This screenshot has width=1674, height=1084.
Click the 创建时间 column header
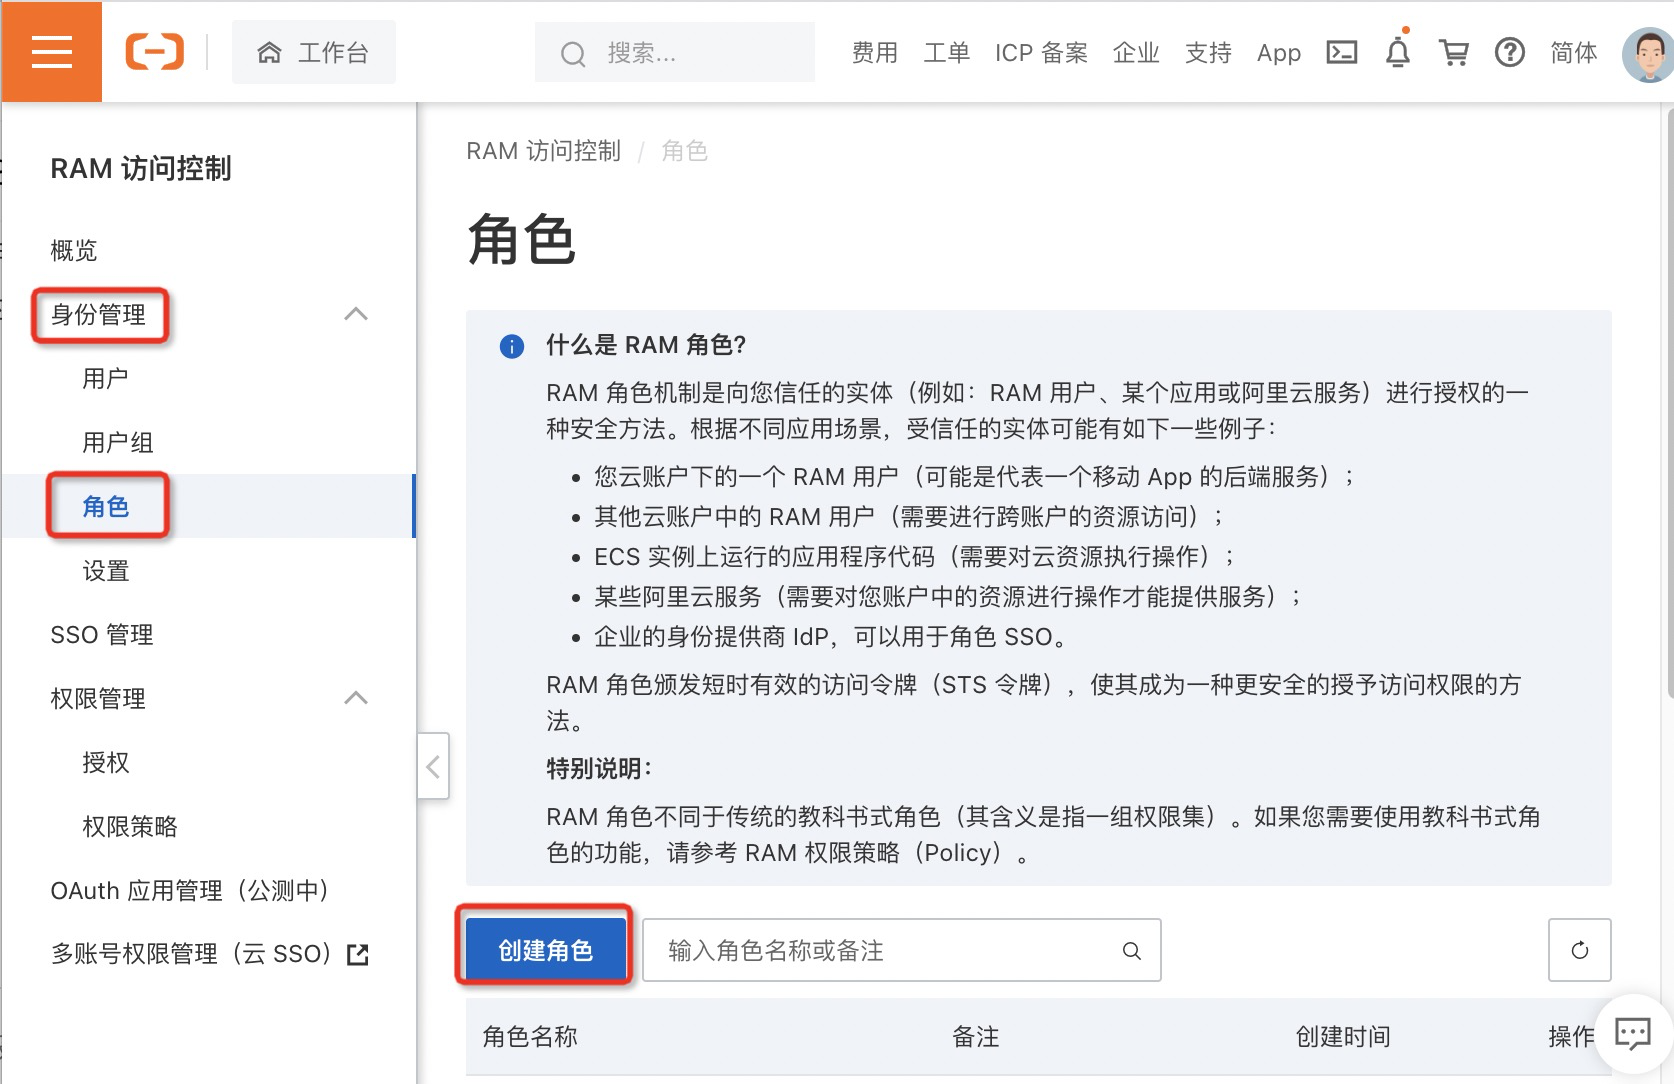coord(1343,1037)
